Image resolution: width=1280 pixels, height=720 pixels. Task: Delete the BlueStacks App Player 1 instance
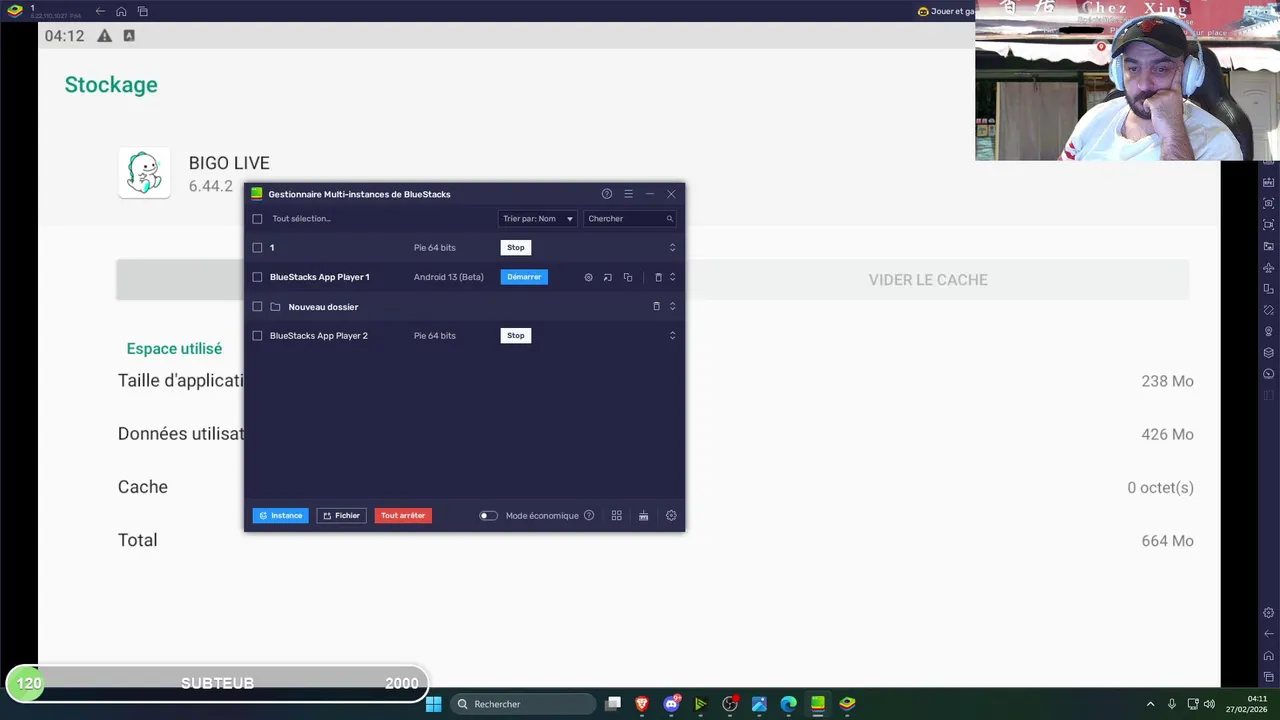click(658, 277)
